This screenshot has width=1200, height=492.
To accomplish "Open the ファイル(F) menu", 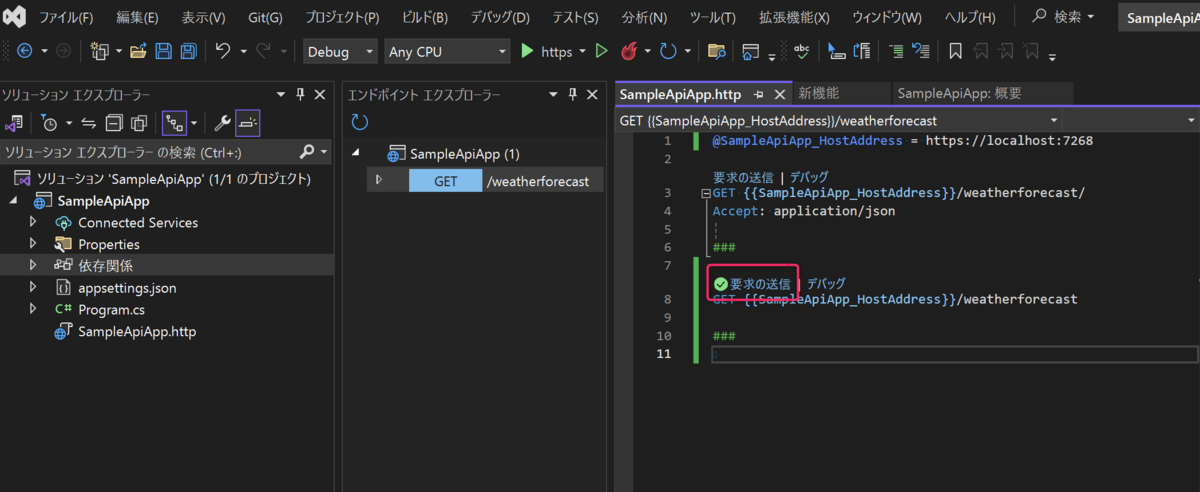I will [66, 17].
